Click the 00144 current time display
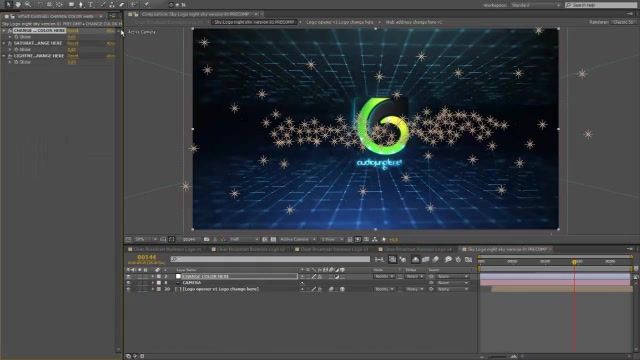The height and width of the screenshot is (360, 640). tap(147, 257)
